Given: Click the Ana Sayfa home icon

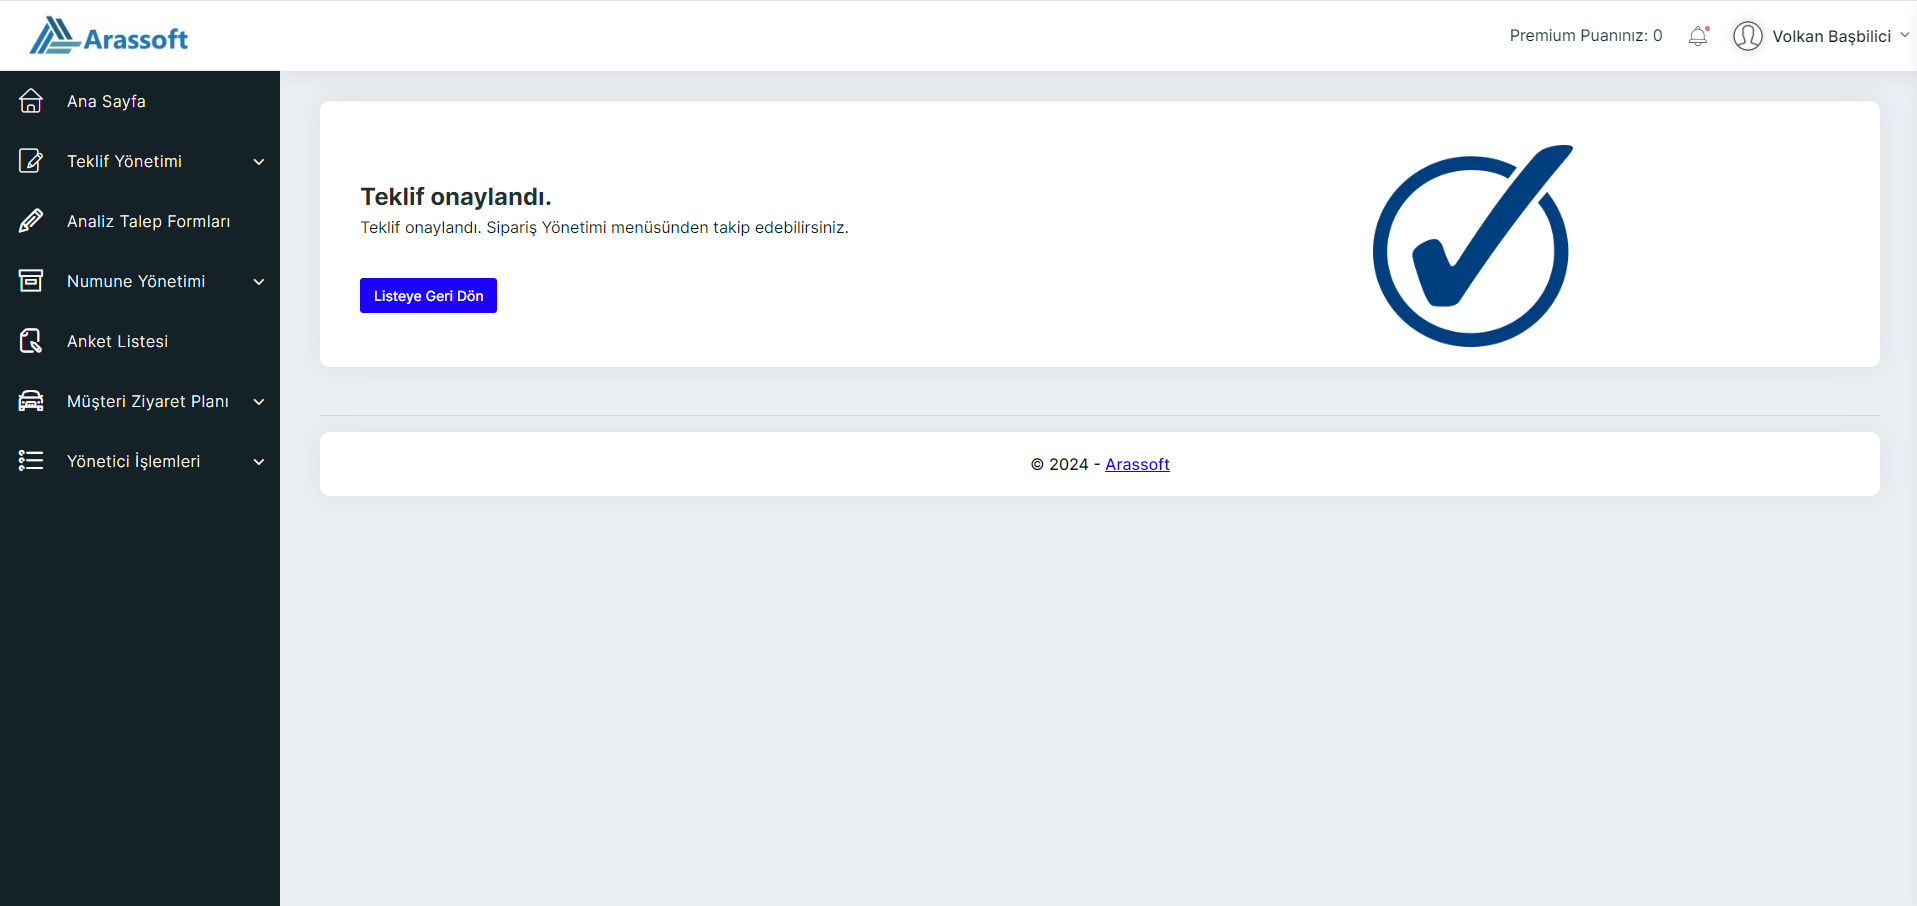Looking at the screenshot, I should coord(31,101).
